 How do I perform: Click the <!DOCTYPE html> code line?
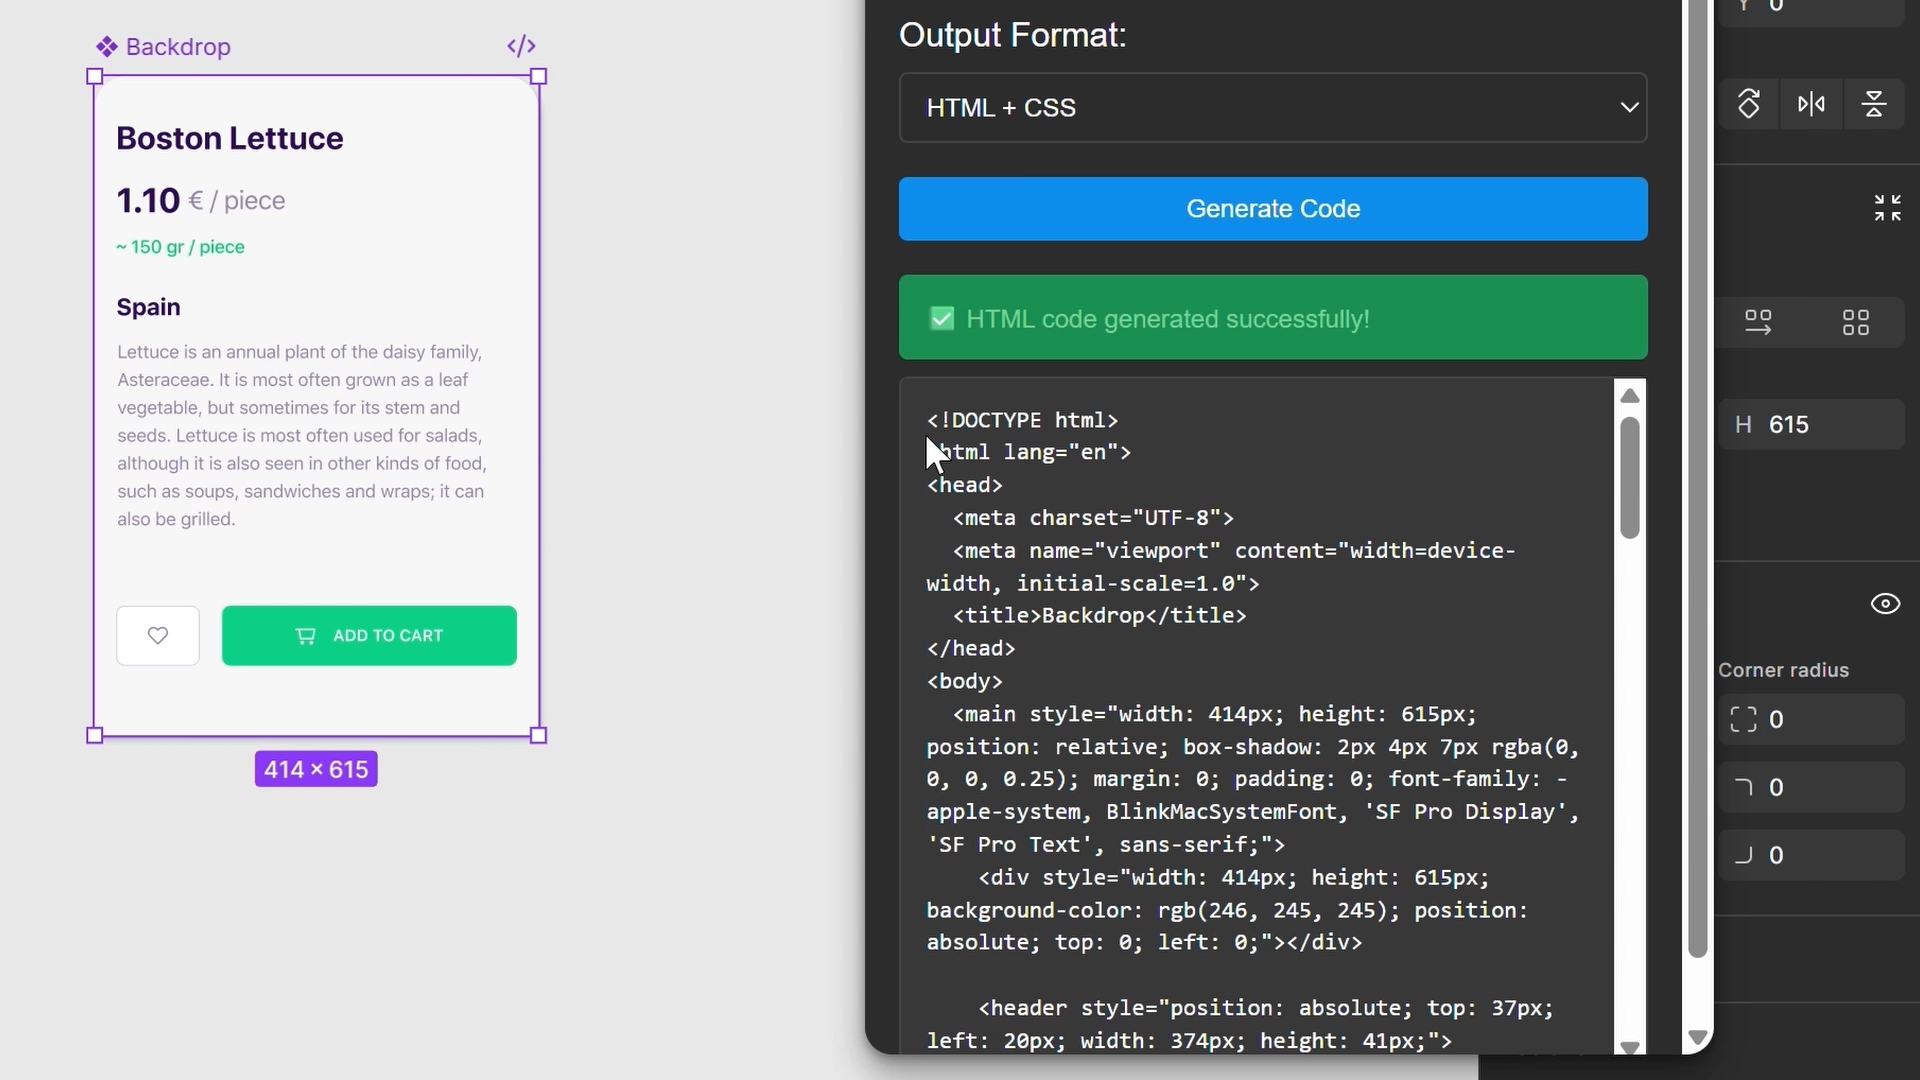[1022, 420]
